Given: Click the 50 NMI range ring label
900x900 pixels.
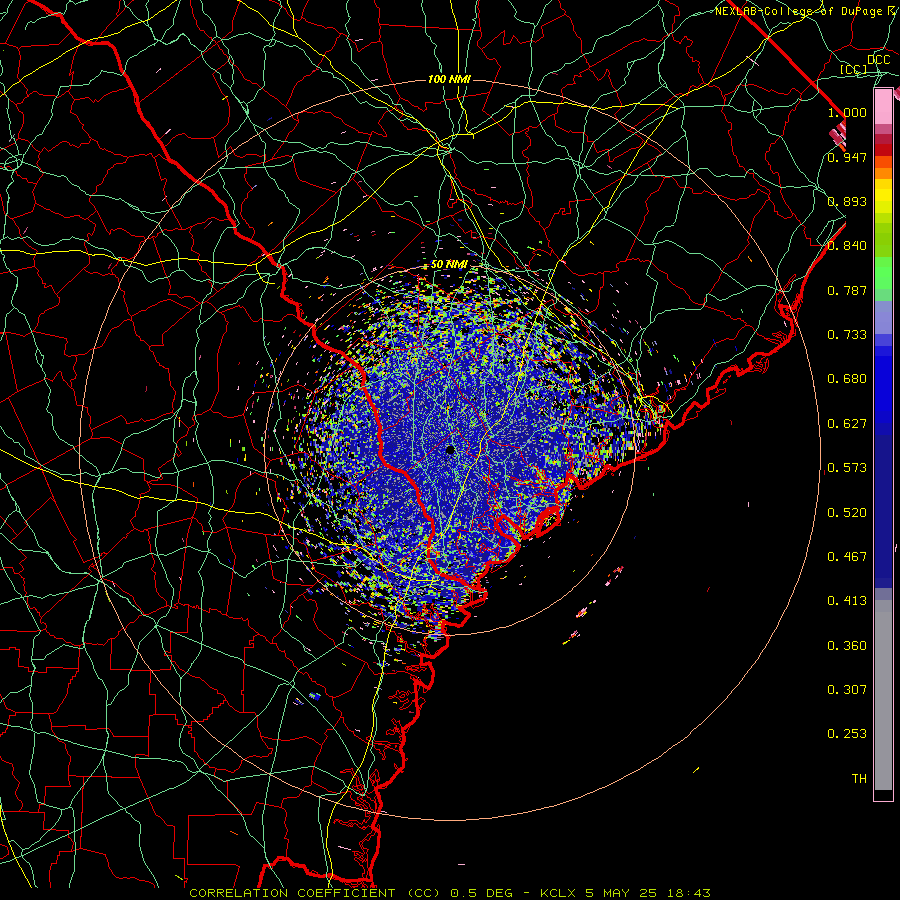Looking at the screenshot, I should coord(449,264).
